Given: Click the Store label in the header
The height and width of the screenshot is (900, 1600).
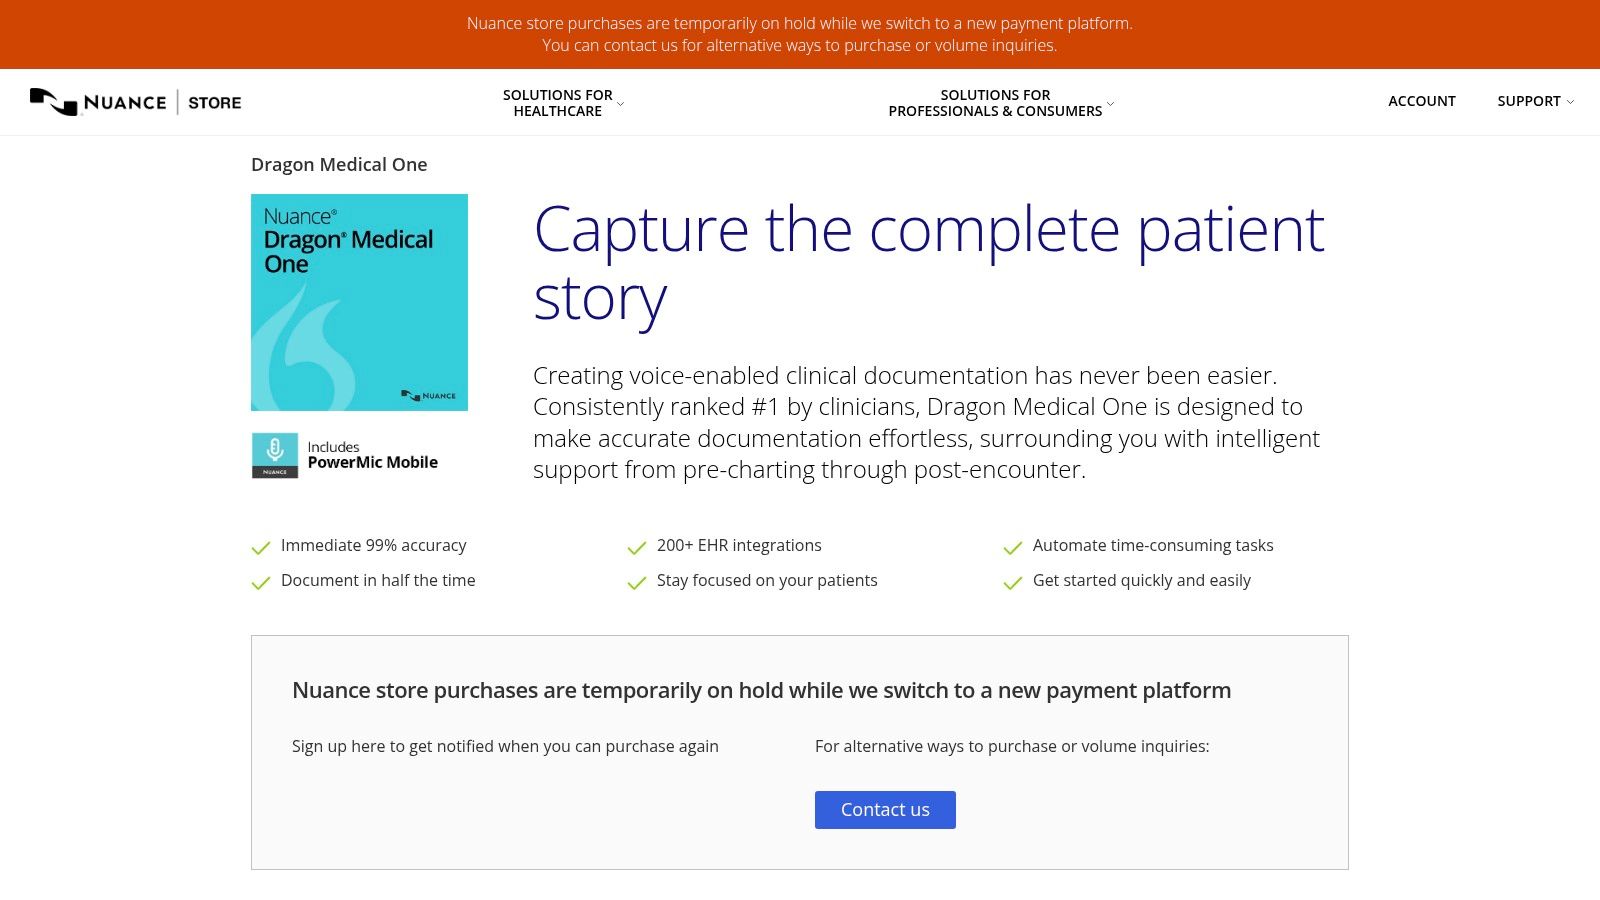Looking at the screenshot, I should click(215, 102).
